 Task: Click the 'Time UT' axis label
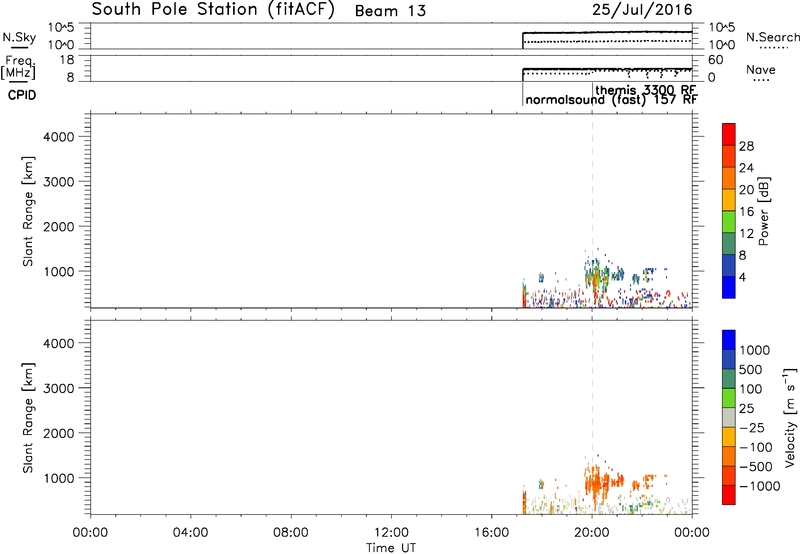click(391, 548)
